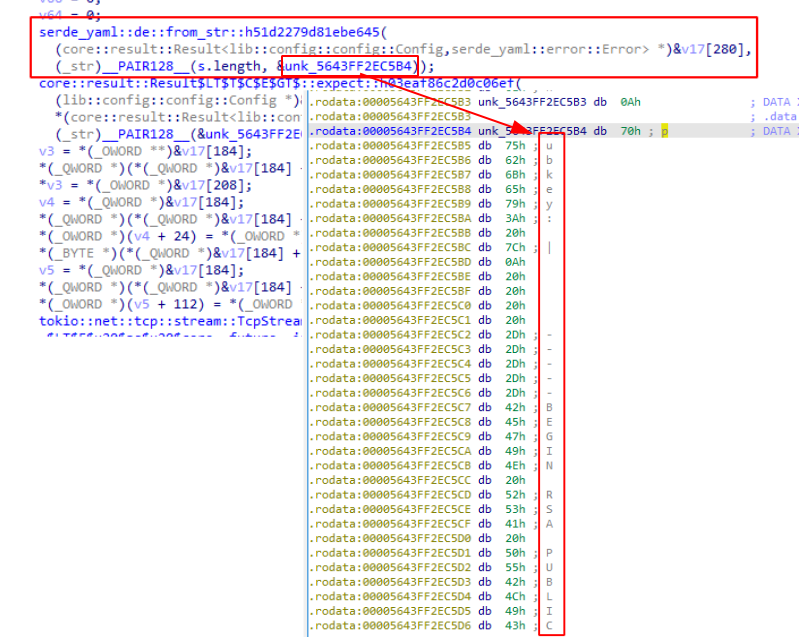Click the tokio::net::tcp::stream::TcpStream line
The image size is (799, 644).
170,321
